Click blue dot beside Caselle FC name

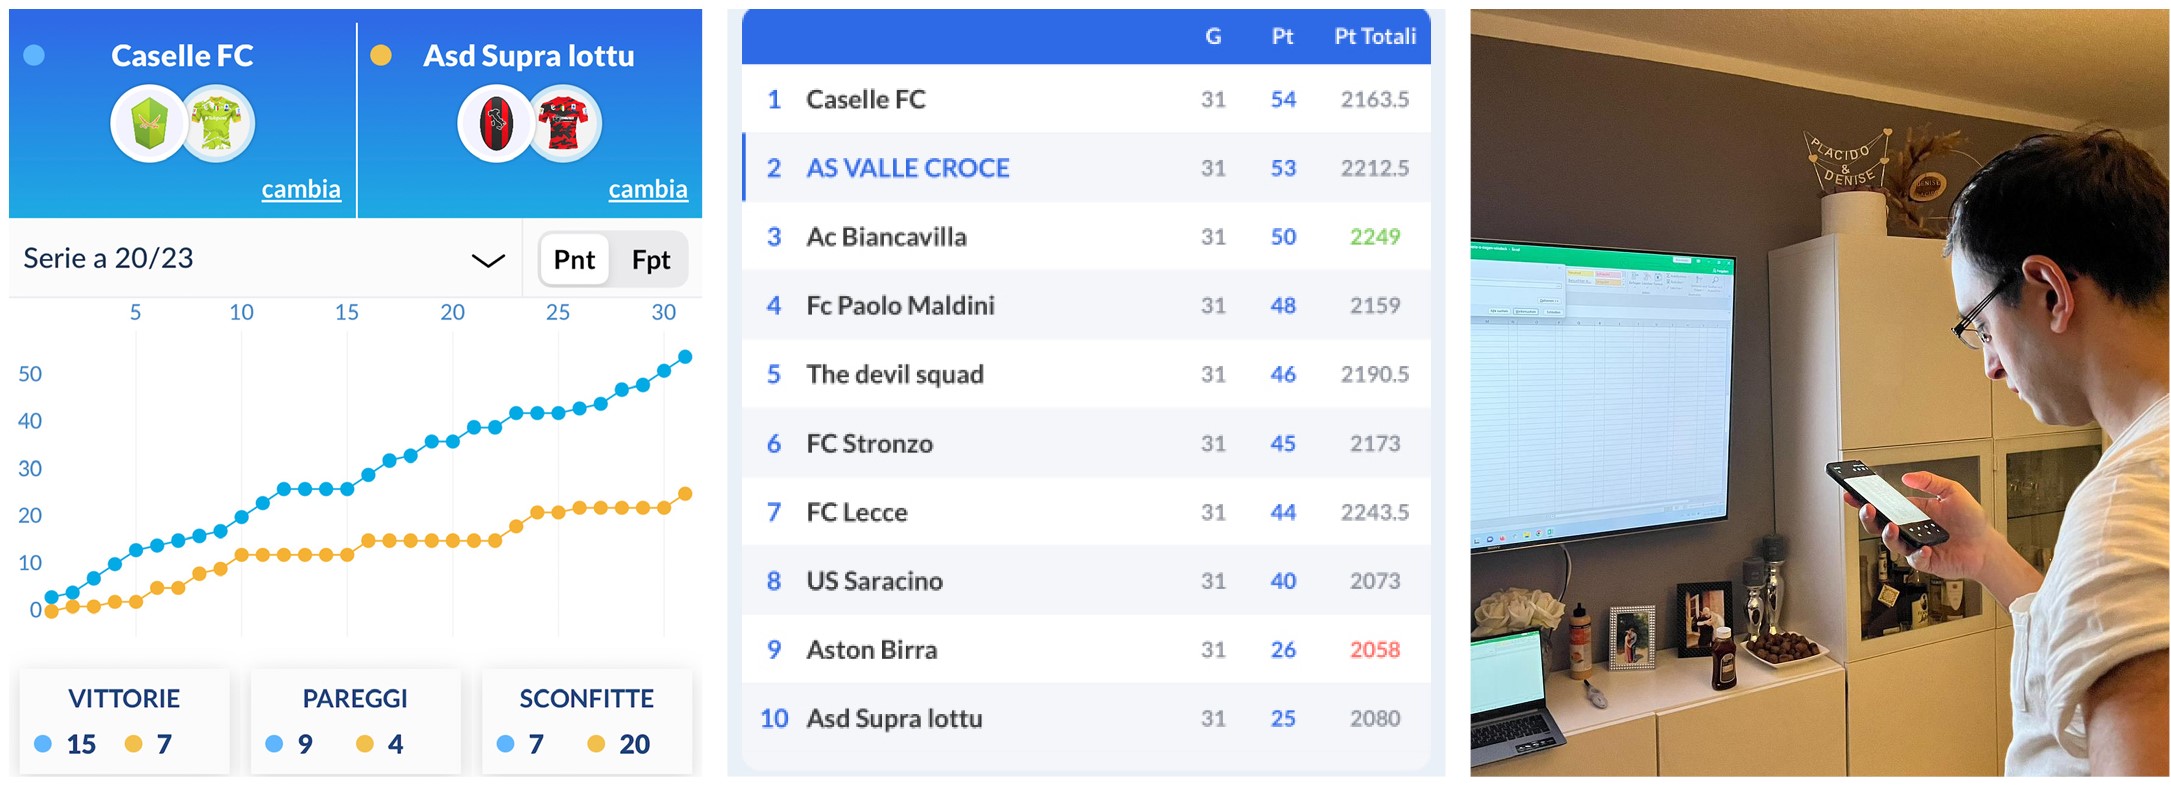click(34, 56)
